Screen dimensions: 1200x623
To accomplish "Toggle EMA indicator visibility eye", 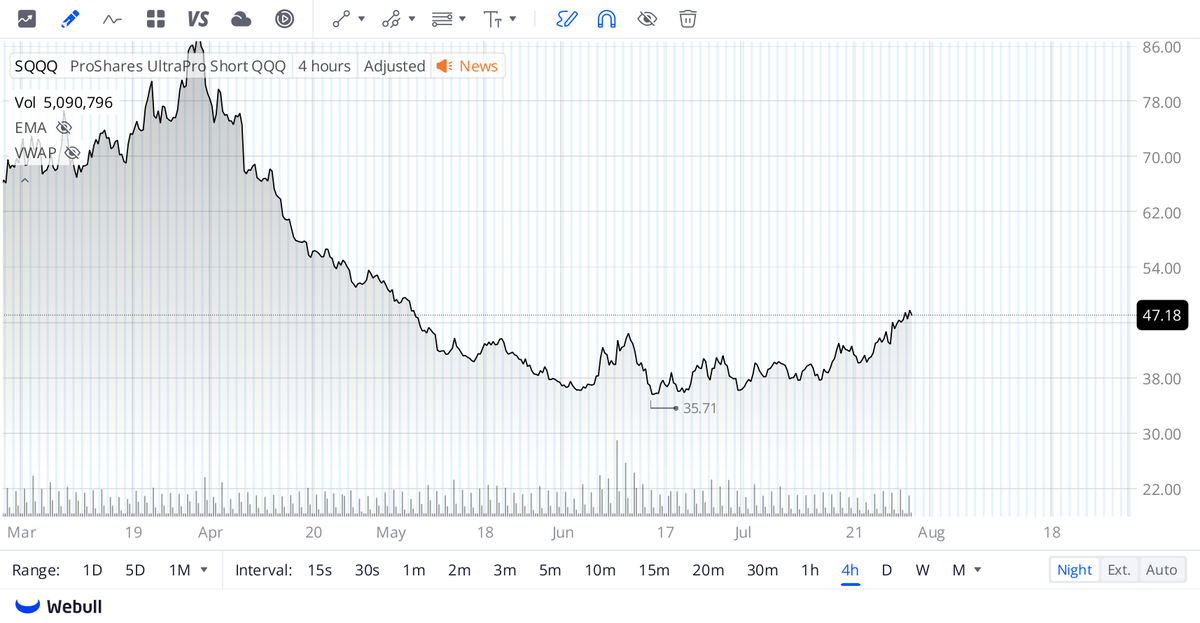I will click(x=64, y=128).
